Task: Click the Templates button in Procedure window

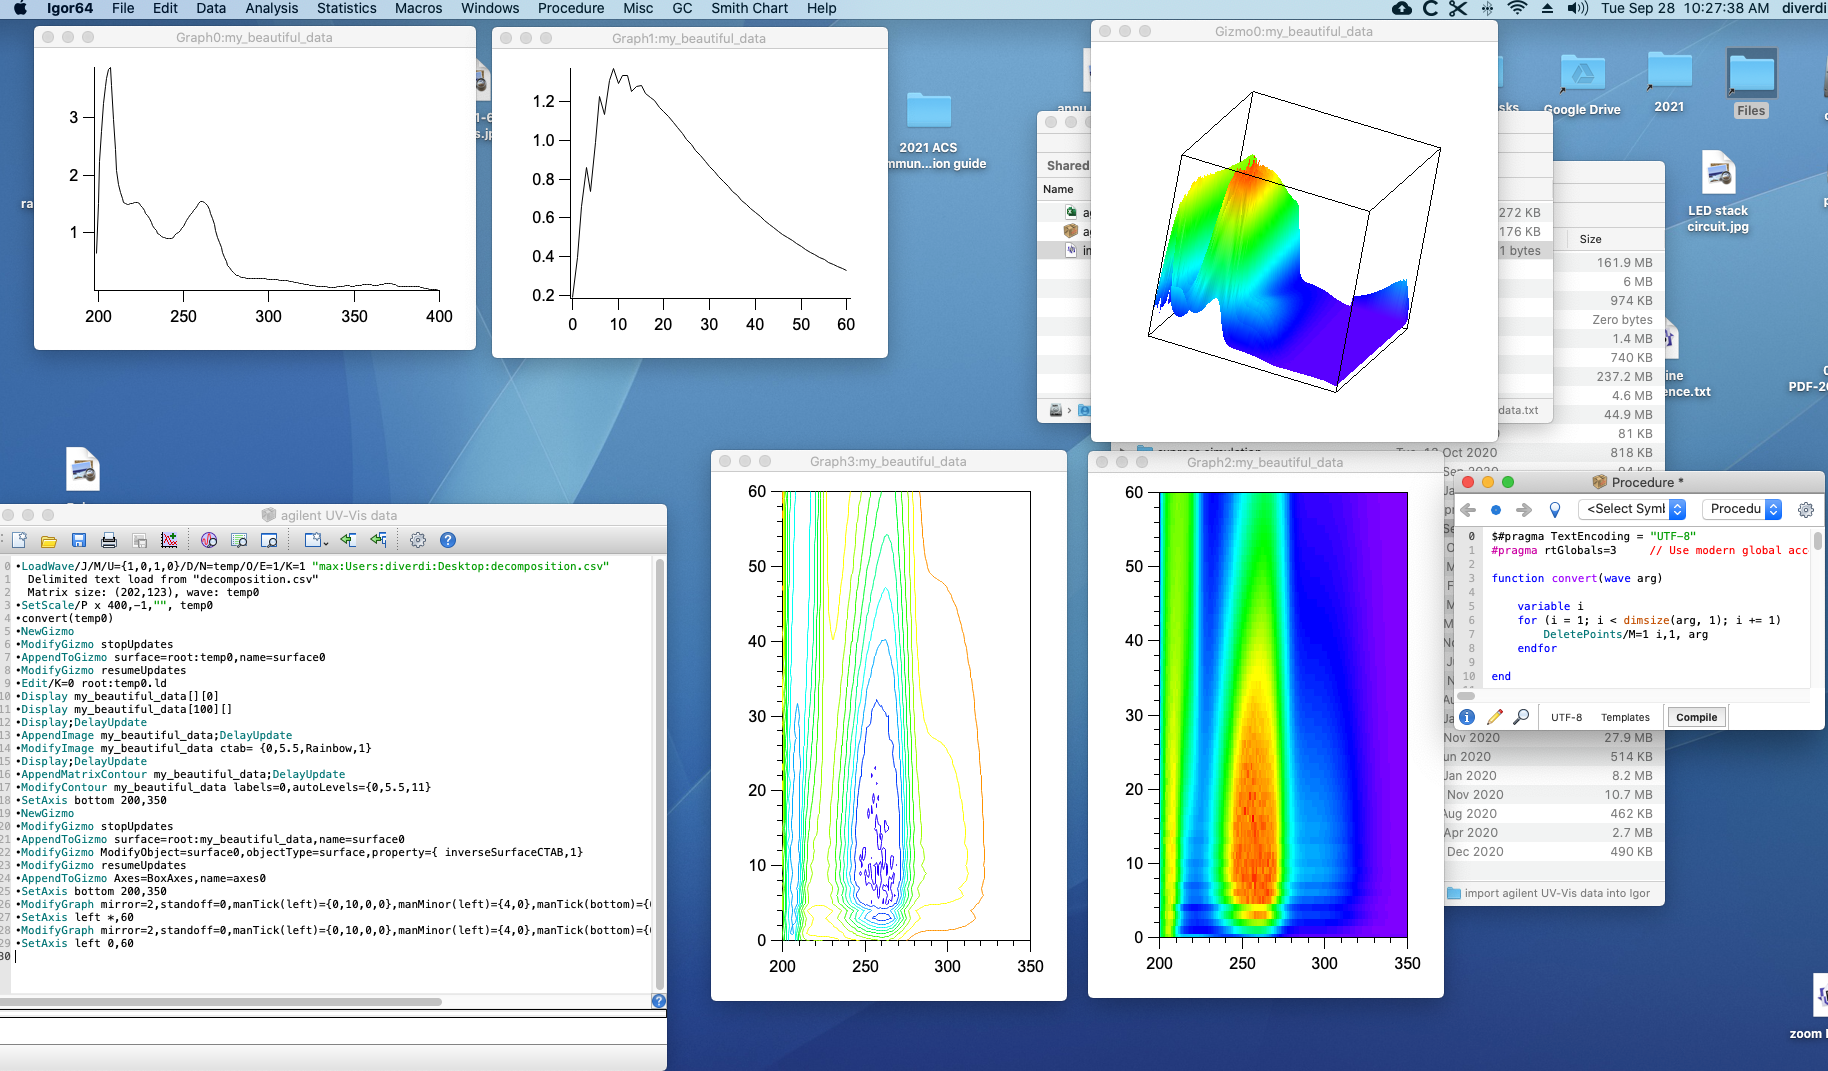Action: tap(1625, 717)
